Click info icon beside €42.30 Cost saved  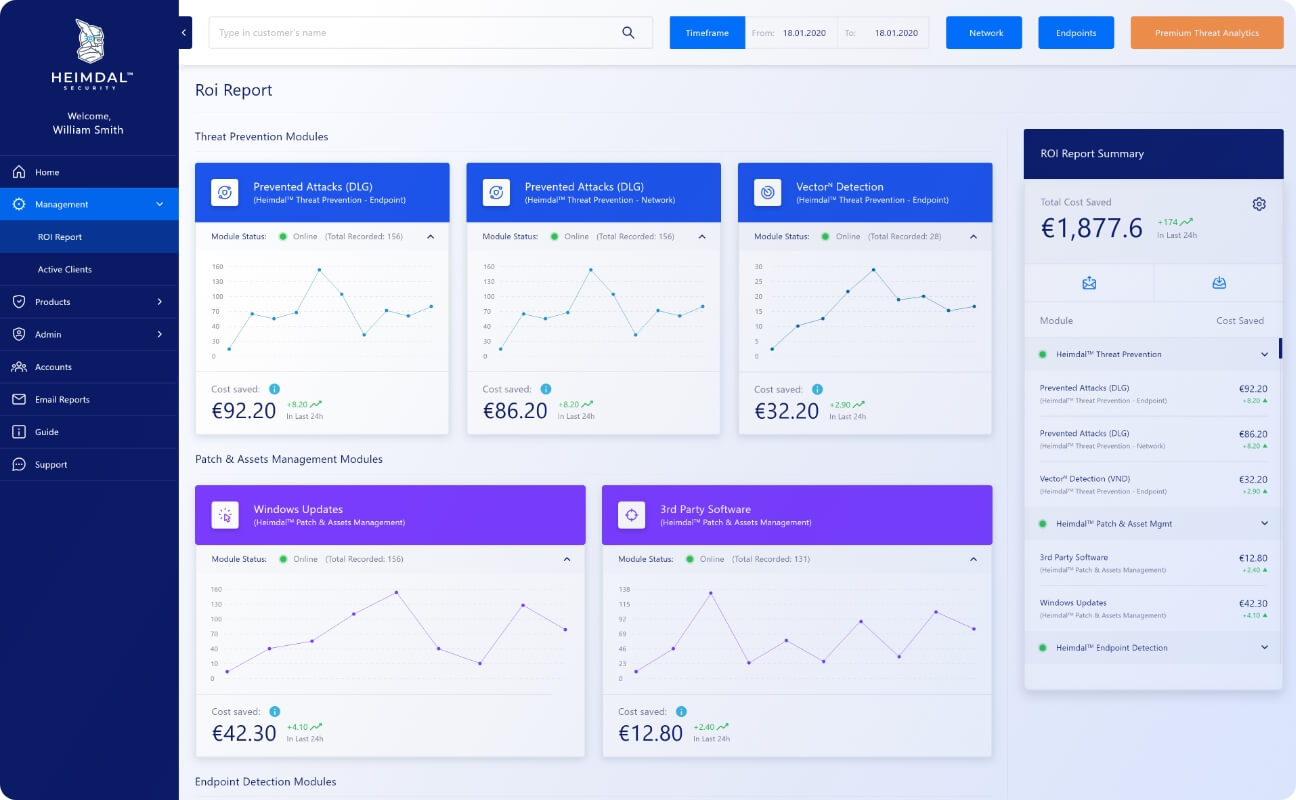pos(274,712)
